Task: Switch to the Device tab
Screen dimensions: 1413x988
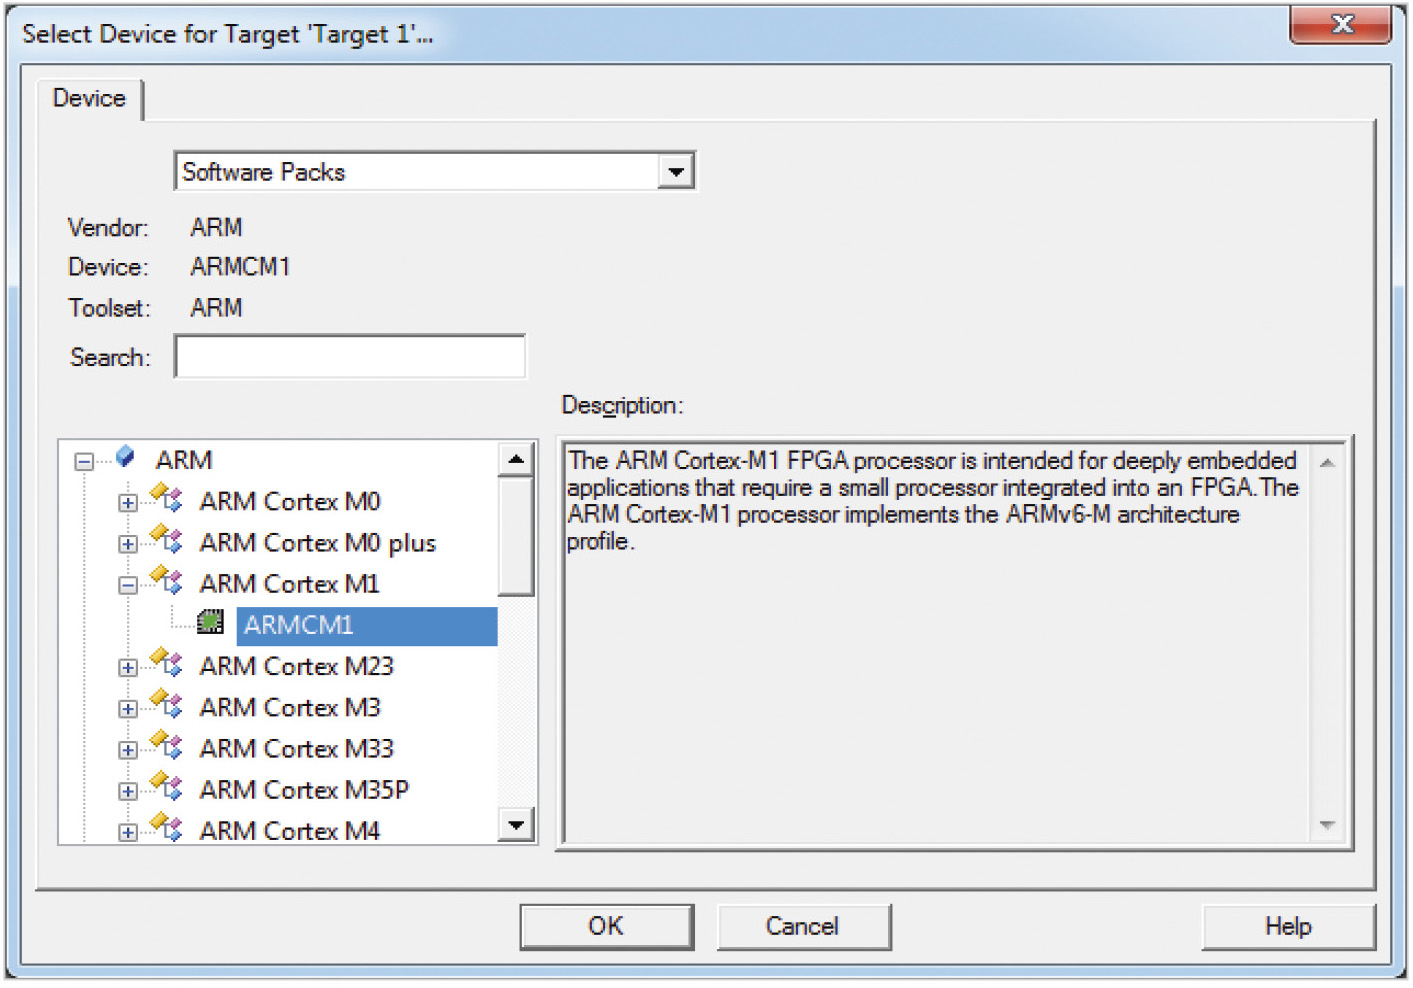Action: point(89,98)
